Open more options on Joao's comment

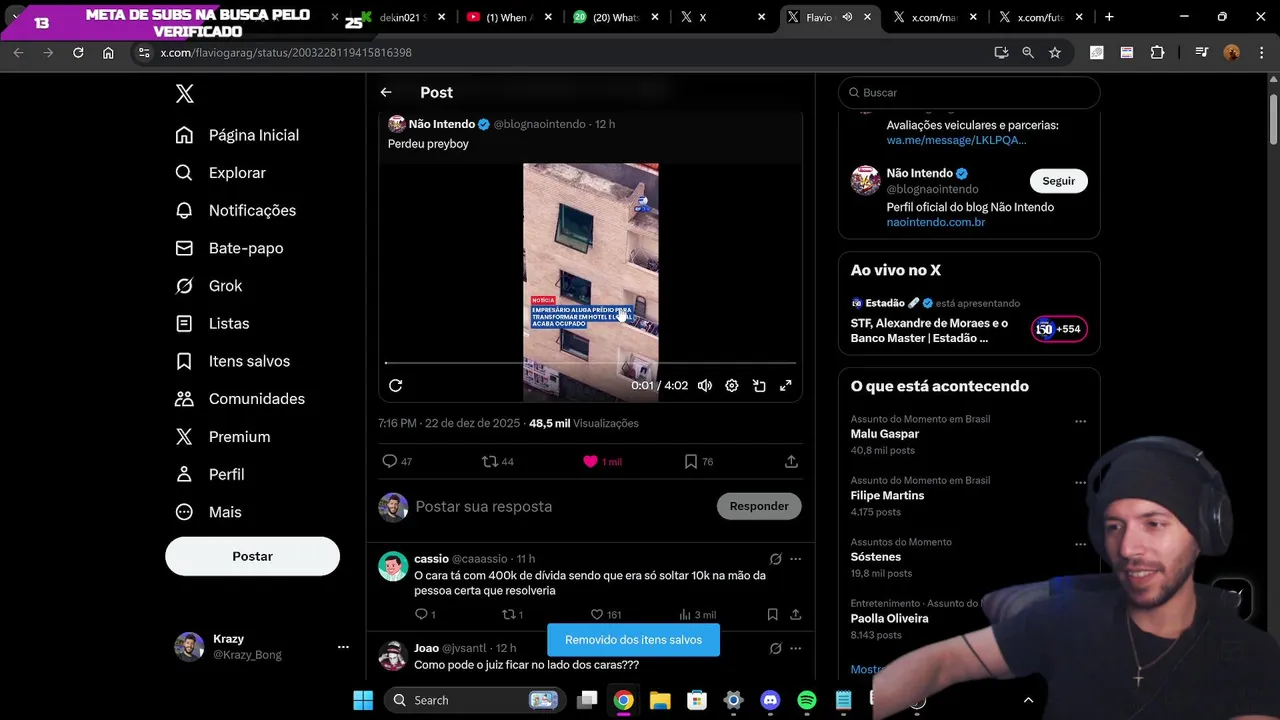point(796,648)
